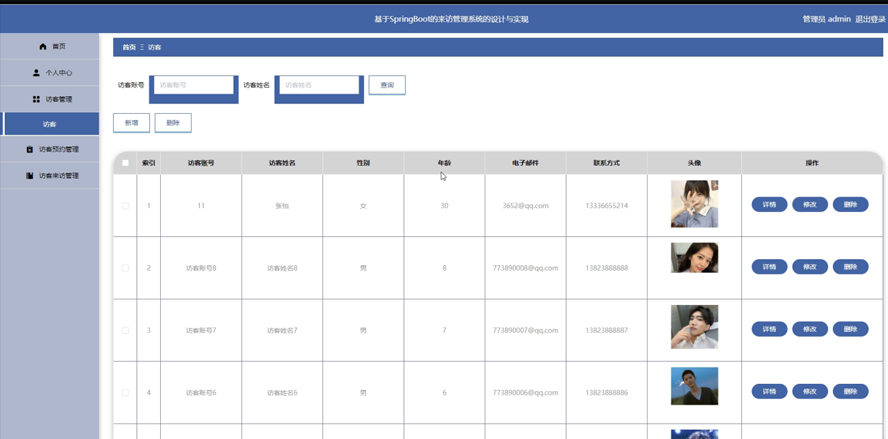The width and height of the screenshot is (888, 439).
Task: Open 个人中心 sidebar menu
Action: pos(49,73)
